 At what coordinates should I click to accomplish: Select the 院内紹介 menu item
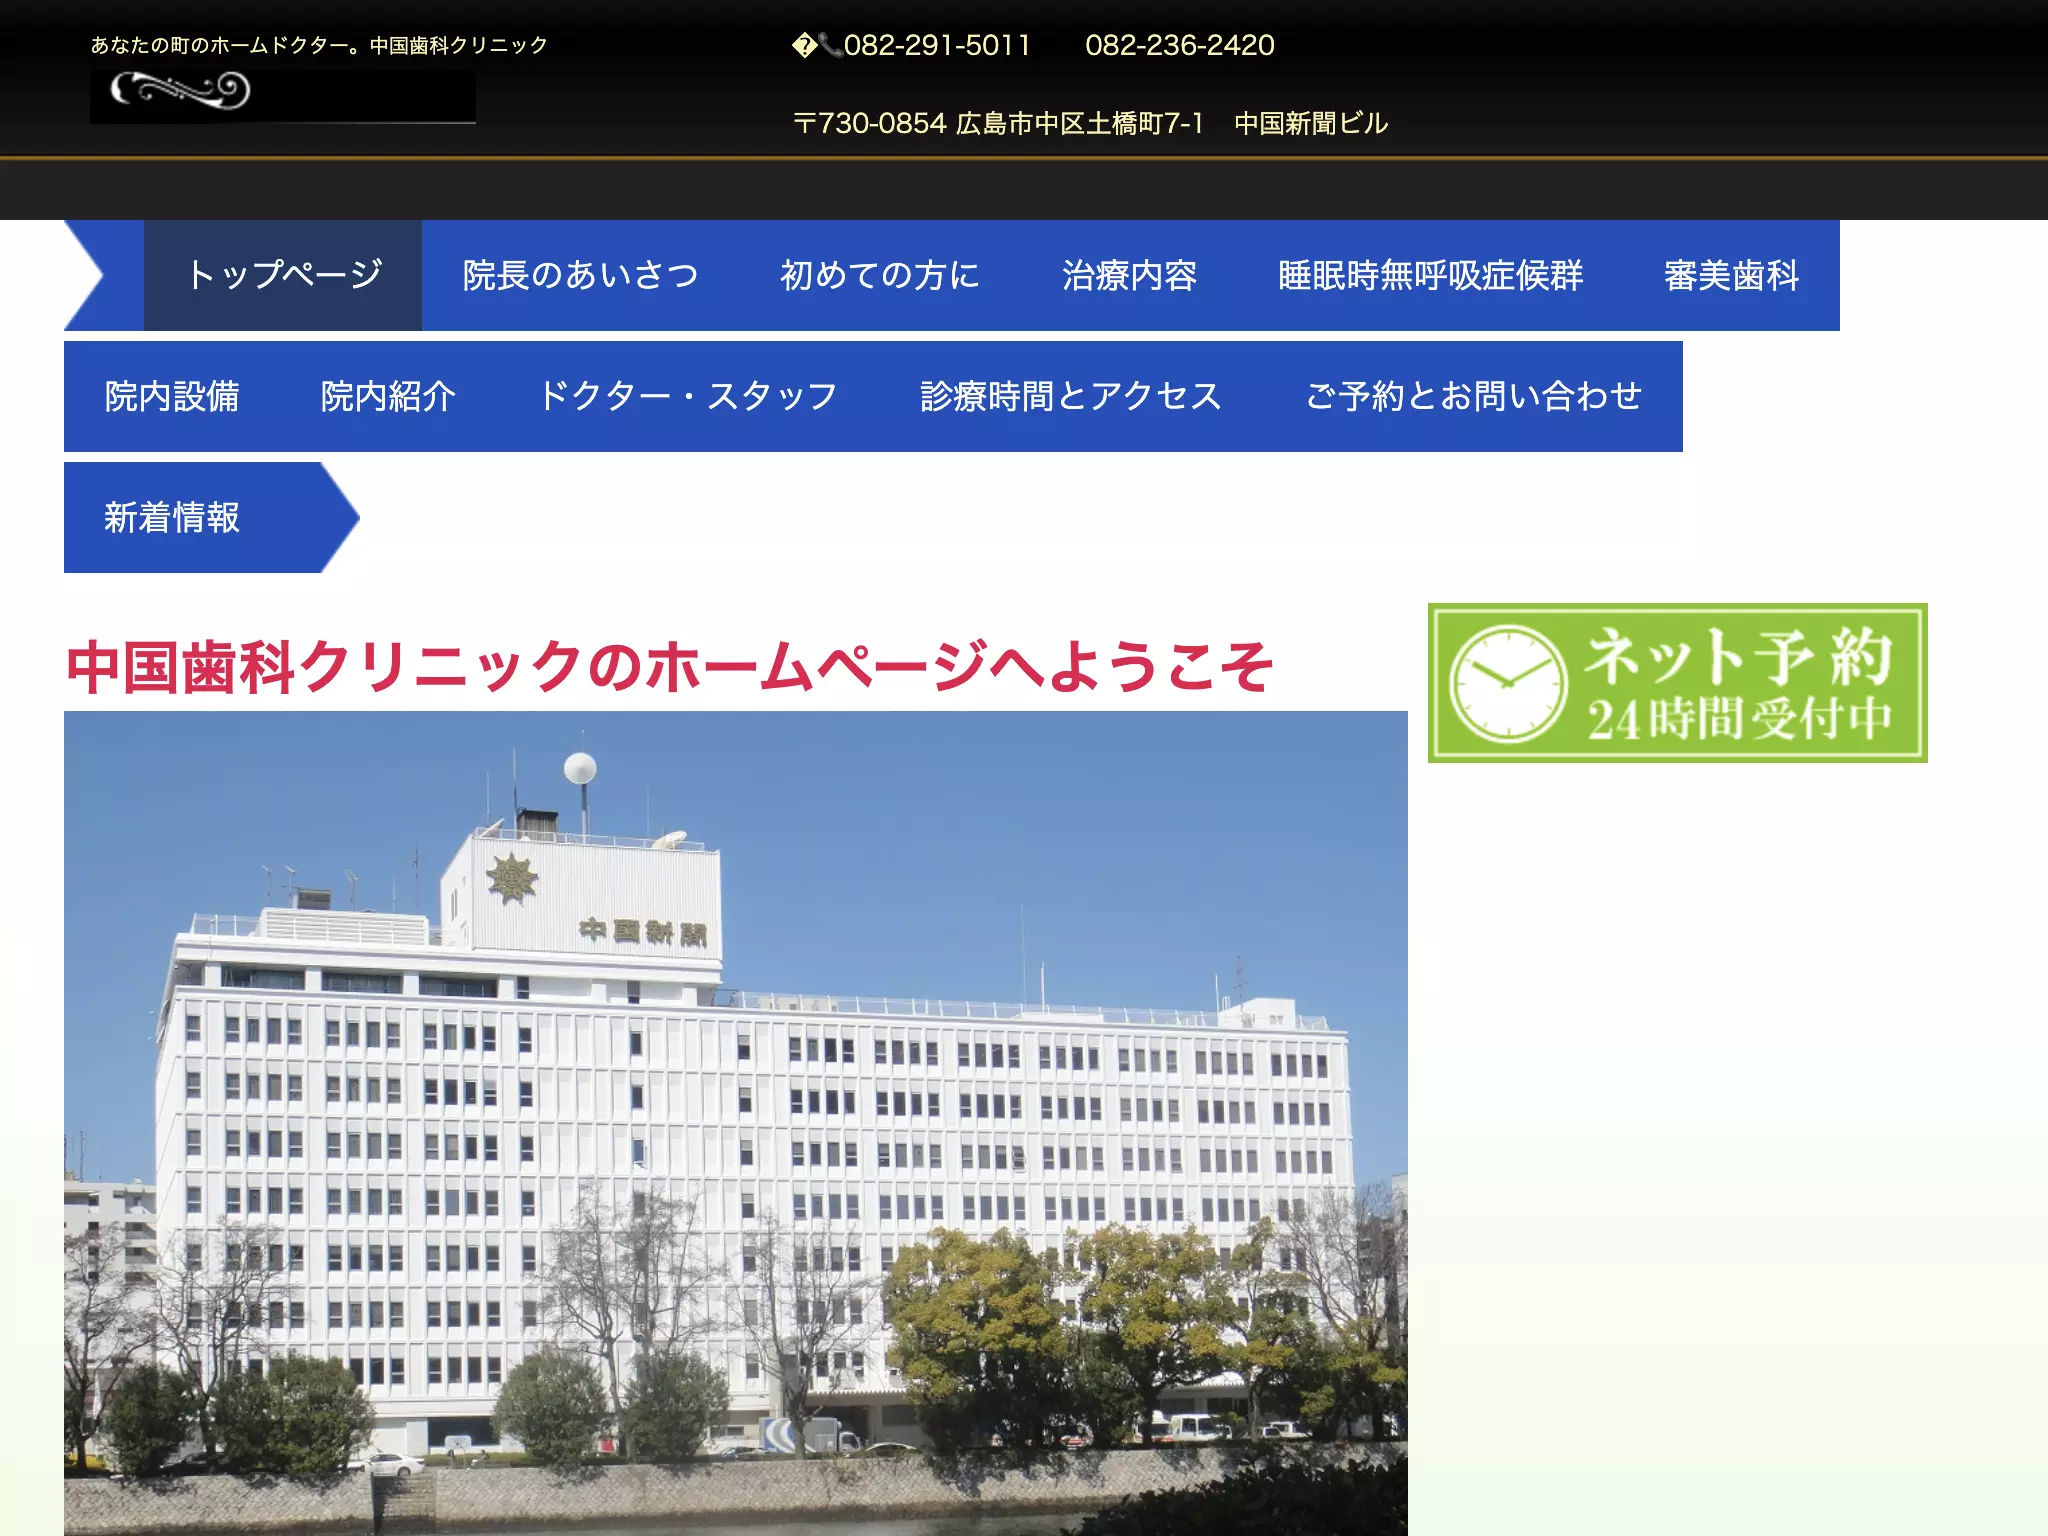pyautogui.click(x=388, y=396)
